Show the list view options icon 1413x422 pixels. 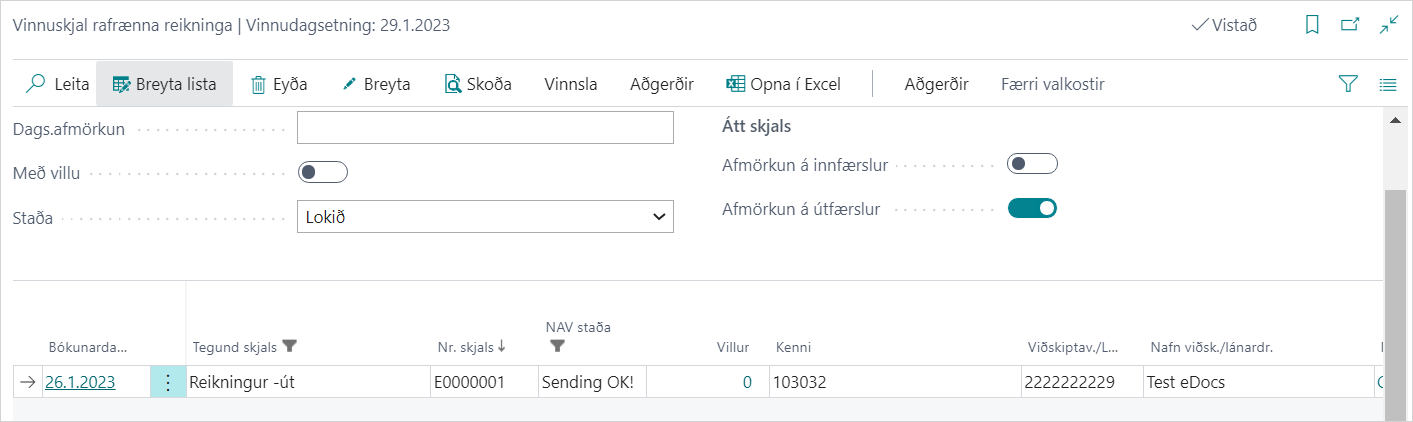tap(1388, 84)
